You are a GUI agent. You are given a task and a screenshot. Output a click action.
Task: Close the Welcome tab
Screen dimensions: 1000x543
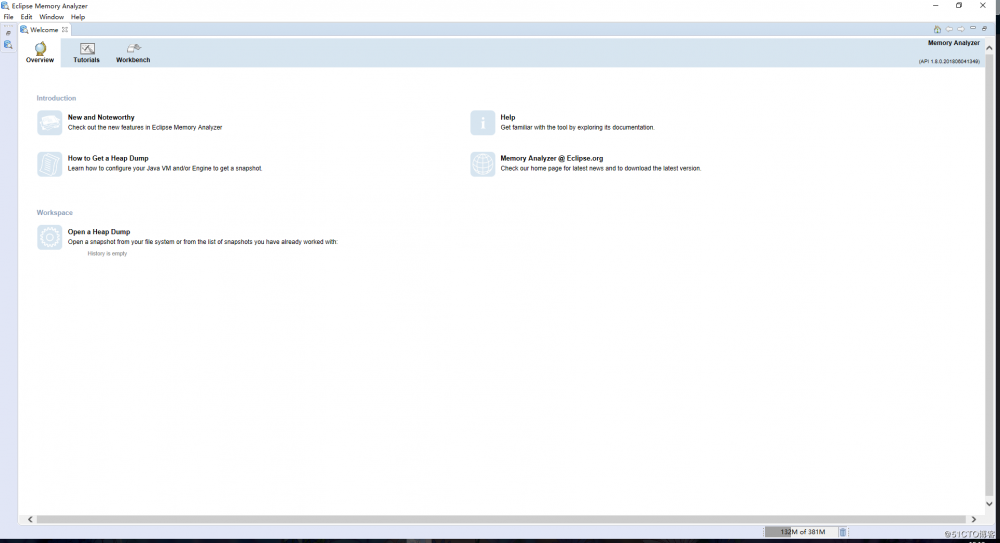coord(64,29)
